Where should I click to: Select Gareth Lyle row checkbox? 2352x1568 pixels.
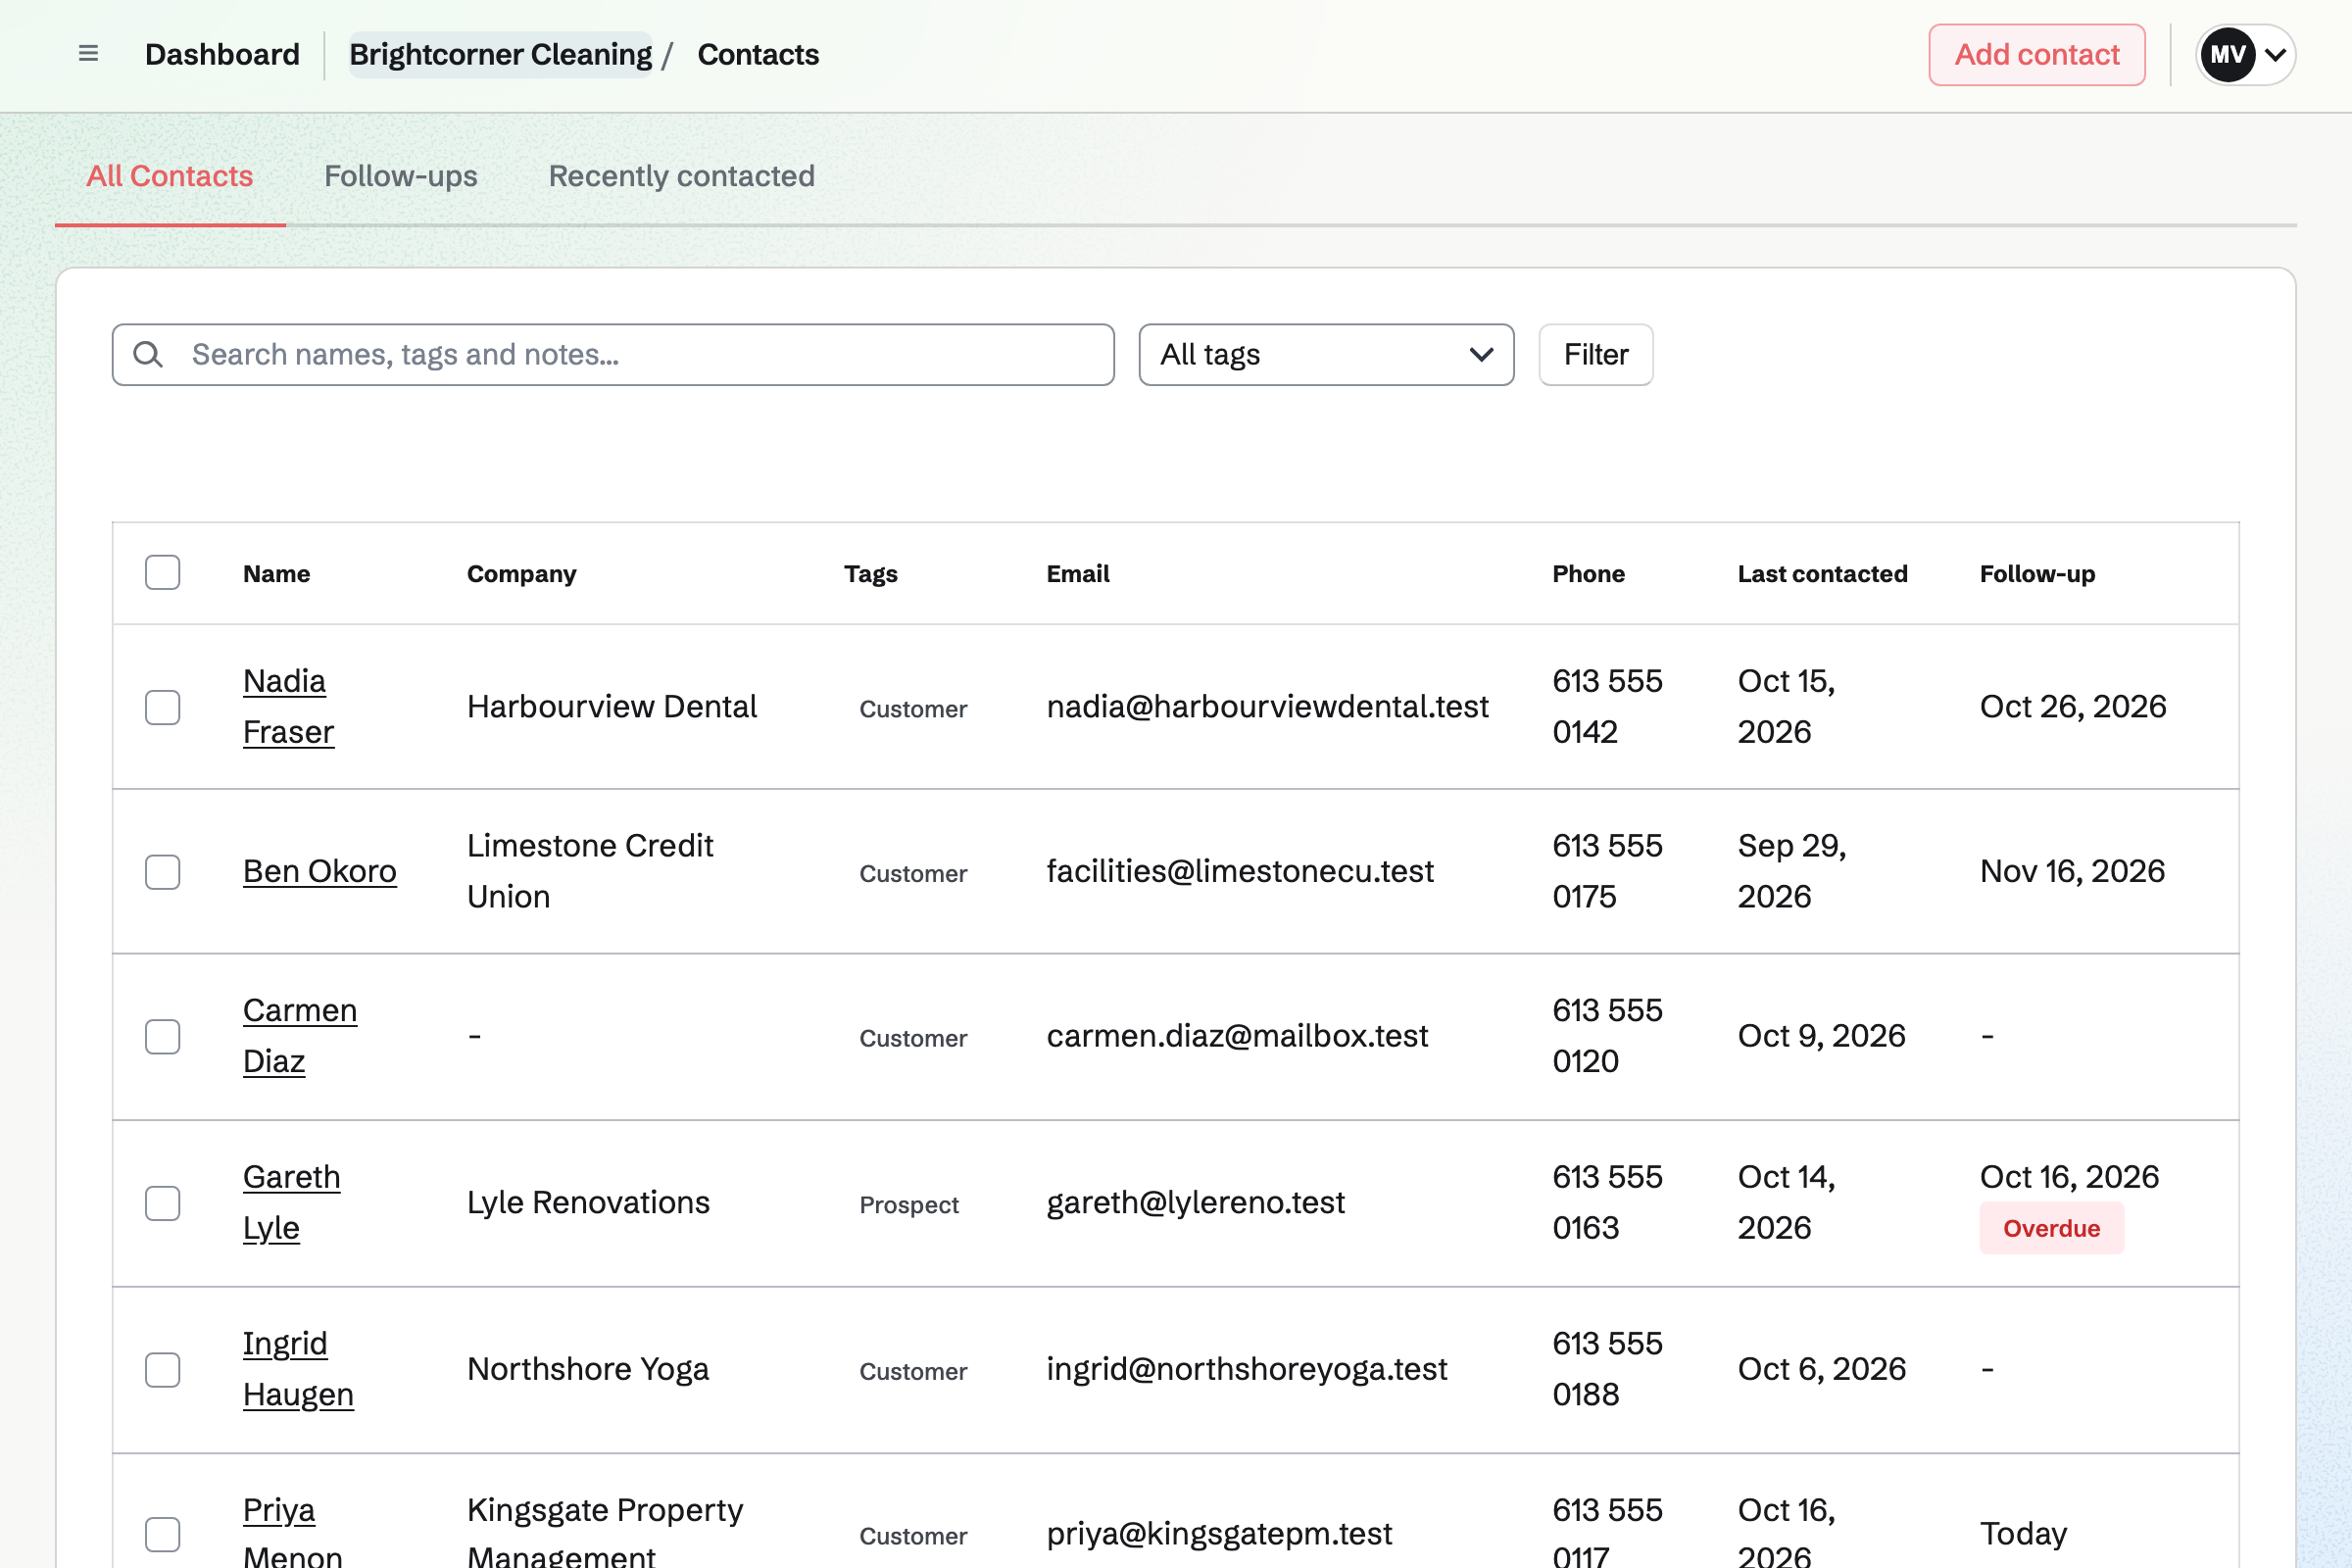click(x=162, y=1203)
